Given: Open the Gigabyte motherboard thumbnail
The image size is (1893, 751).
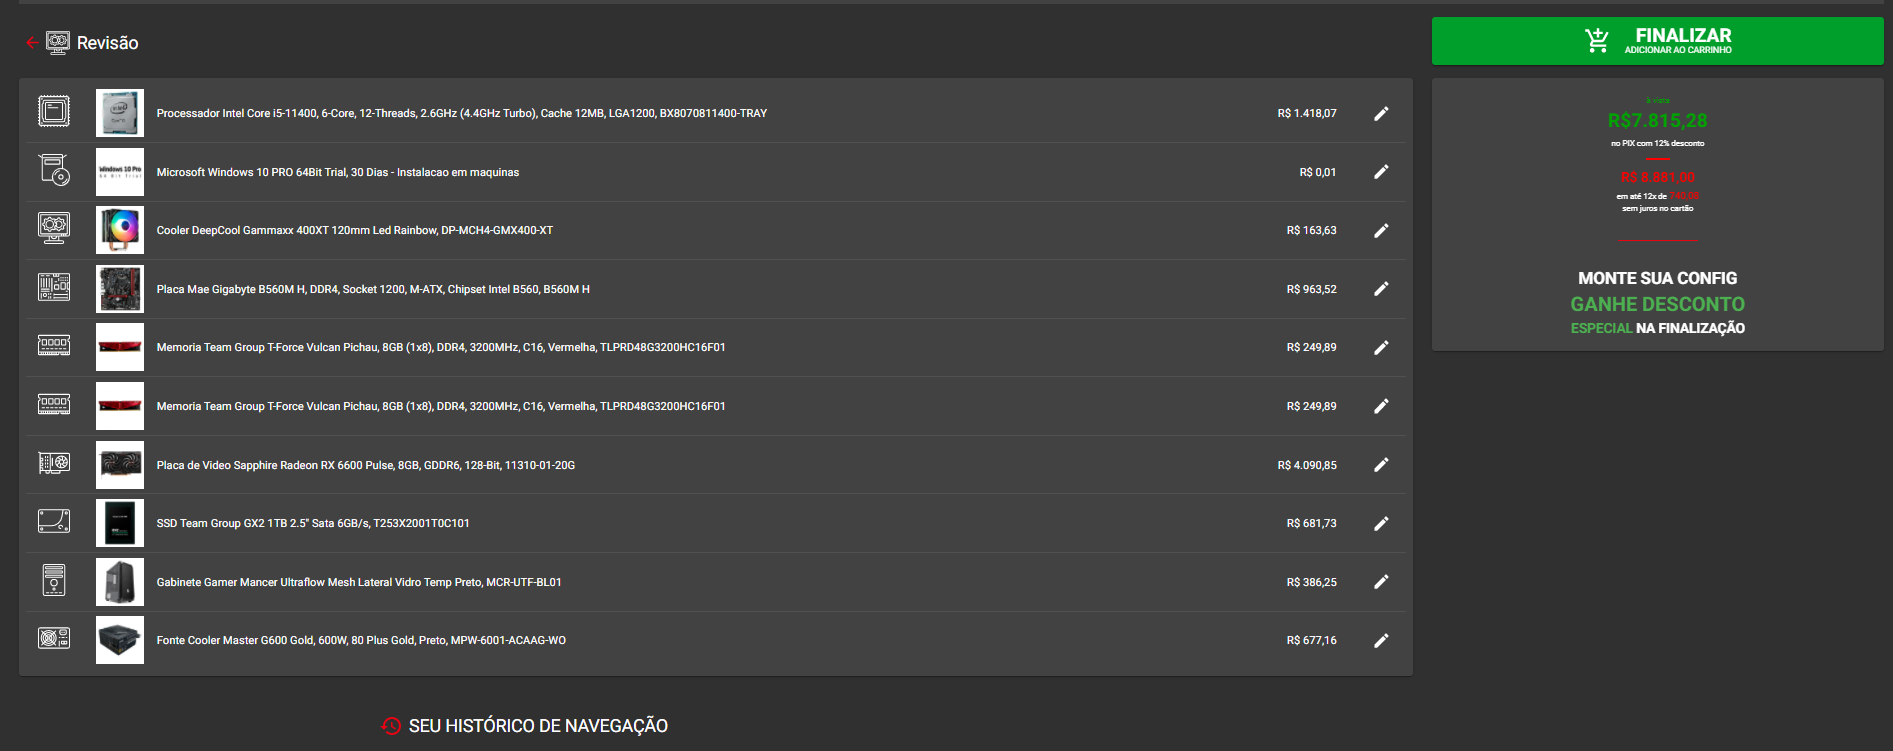Looking at the screenshot, I should click(120, 289).
